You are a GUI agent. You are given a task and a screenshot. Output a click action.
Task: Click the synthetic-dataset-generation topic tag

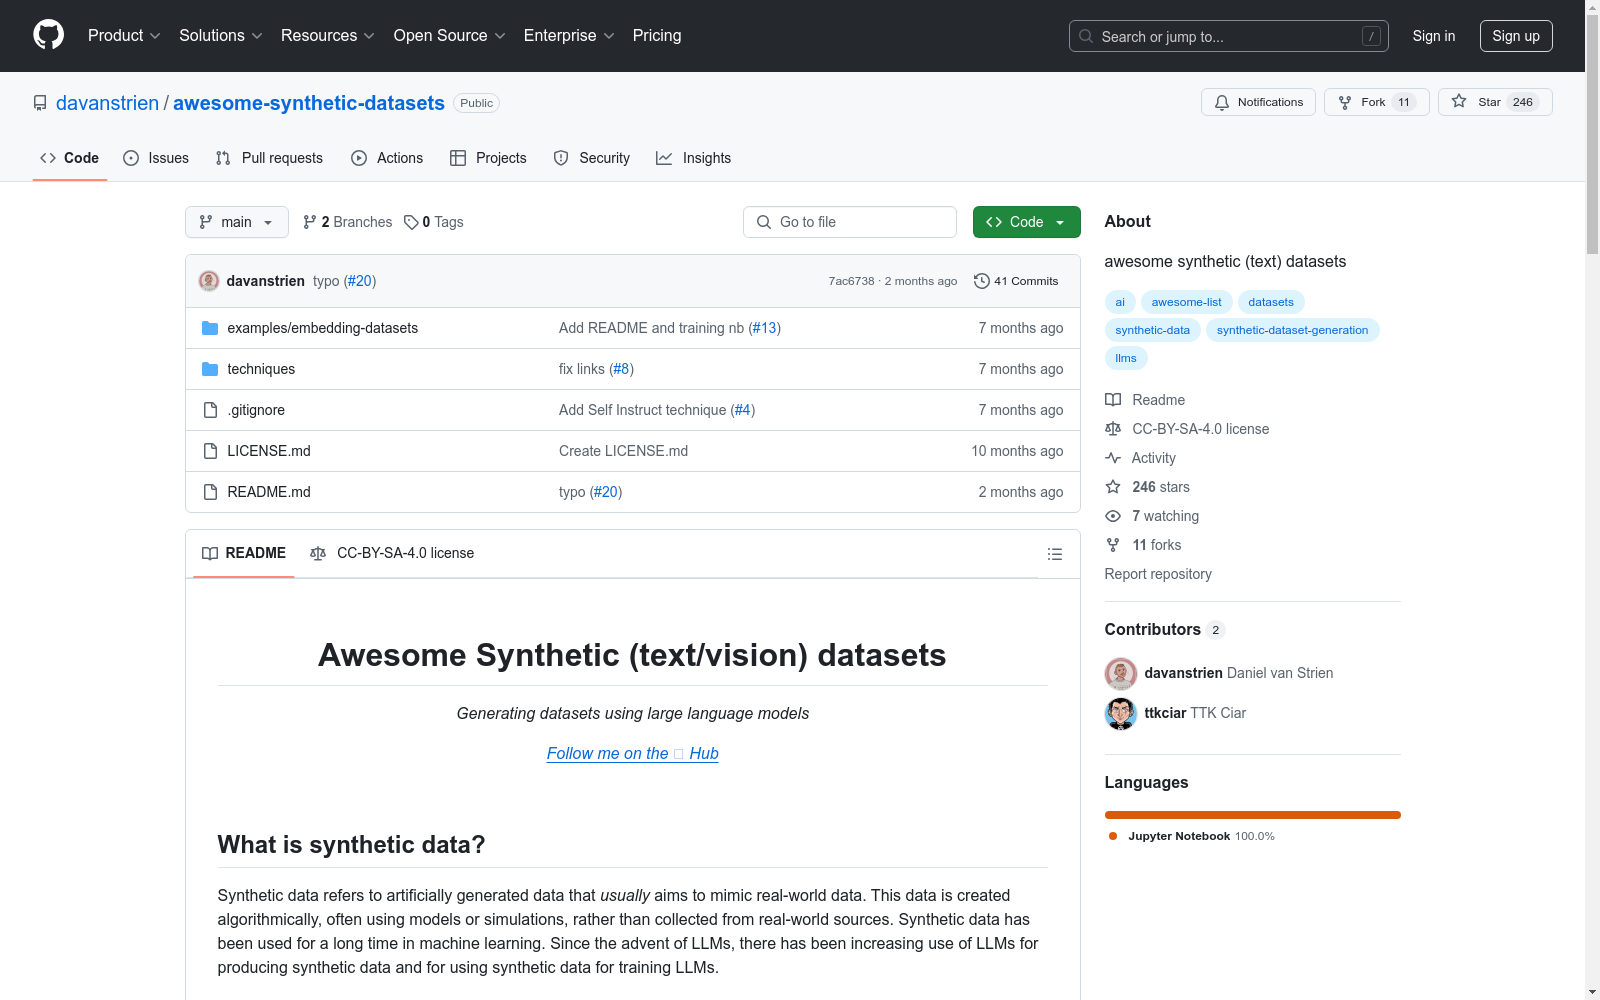[x=1292, y=330]
